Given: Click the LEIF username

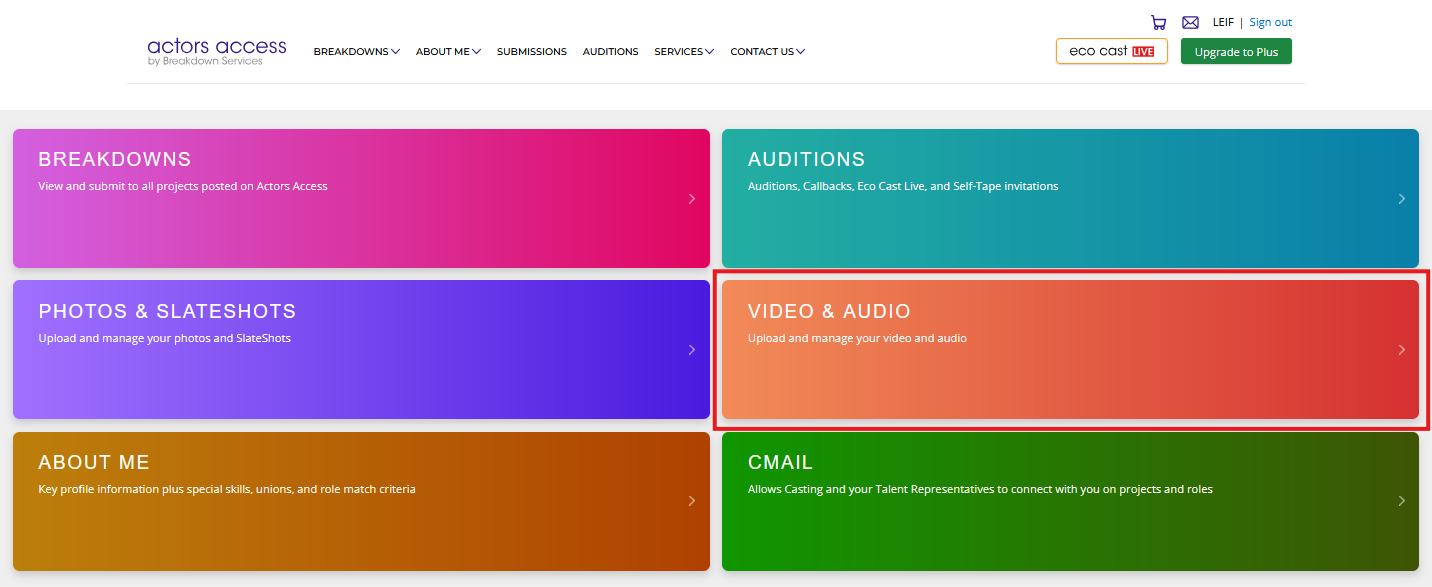Looking at the screenshot, I should click(1223, 22).
